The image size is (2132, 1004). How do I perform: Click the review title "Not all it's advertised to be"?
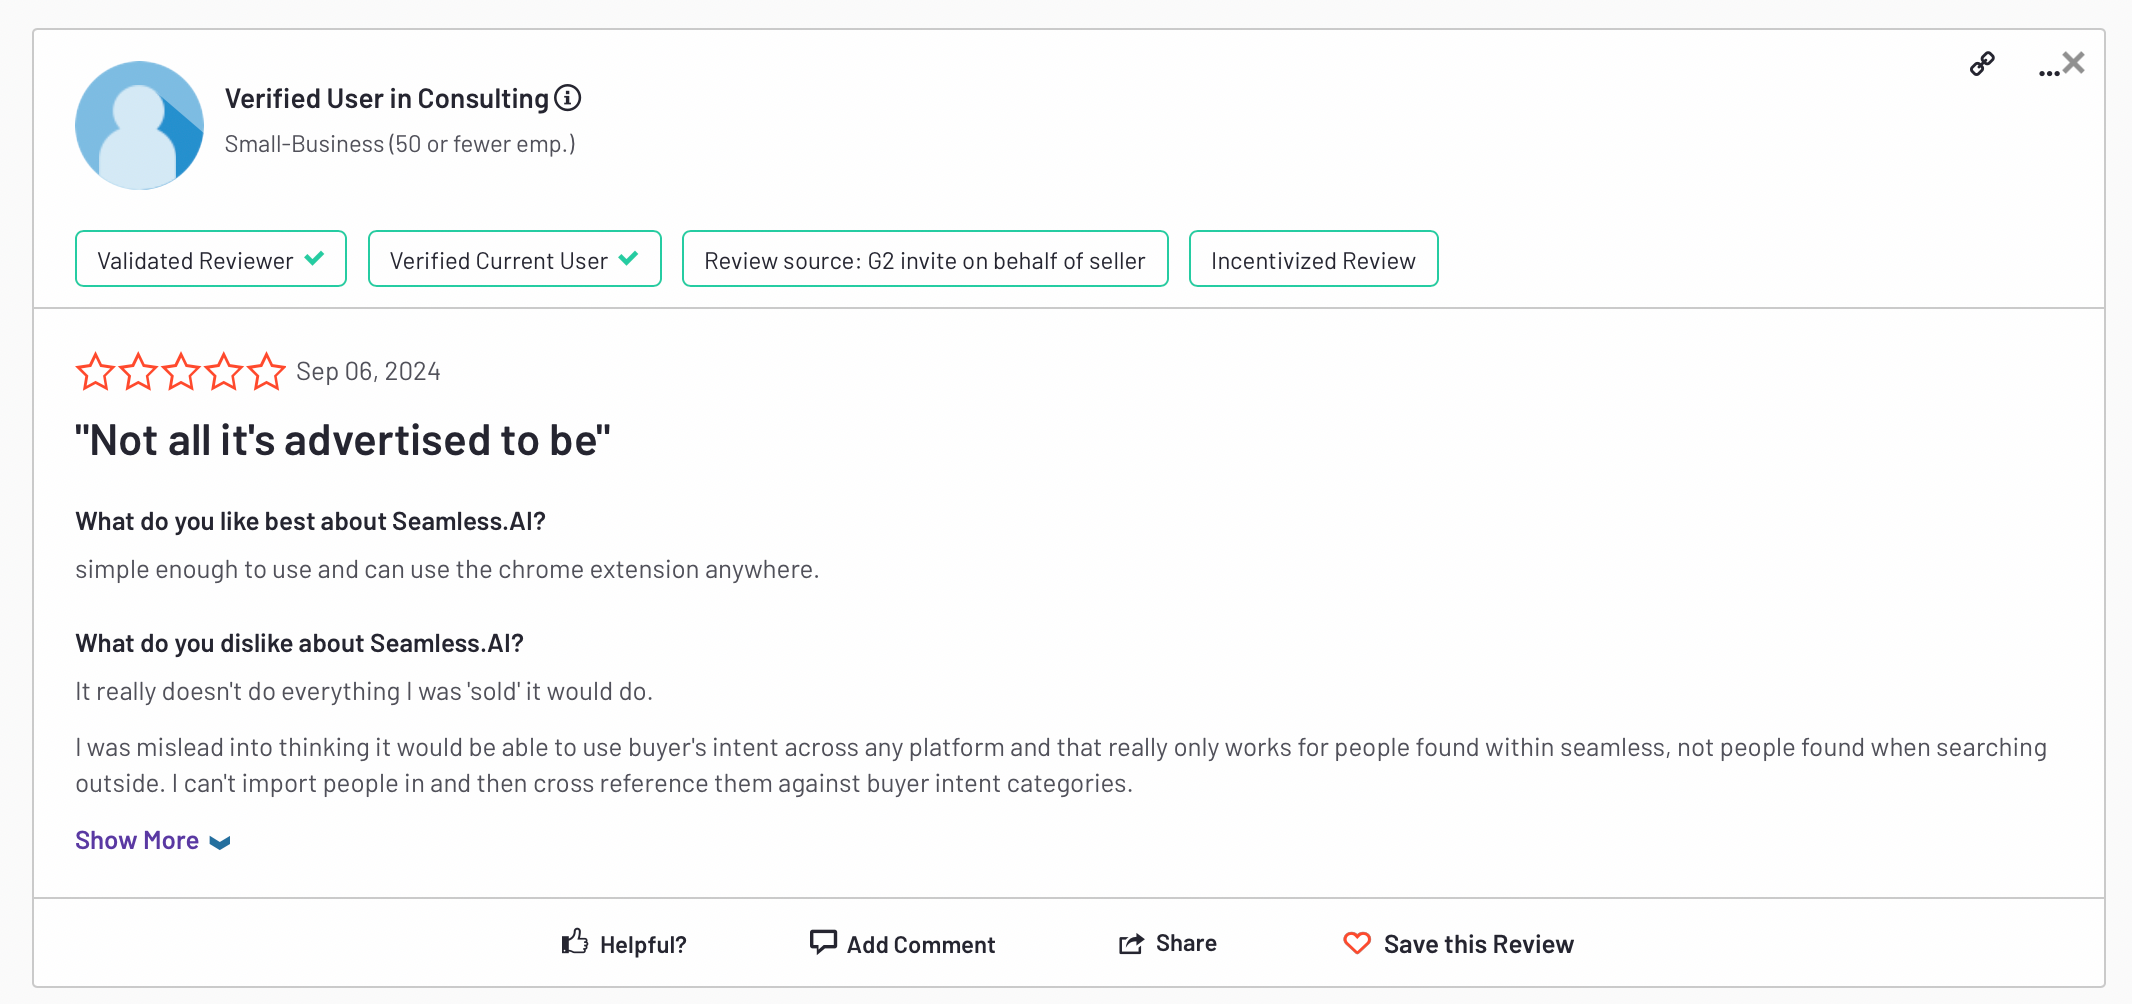pos(343,440)
